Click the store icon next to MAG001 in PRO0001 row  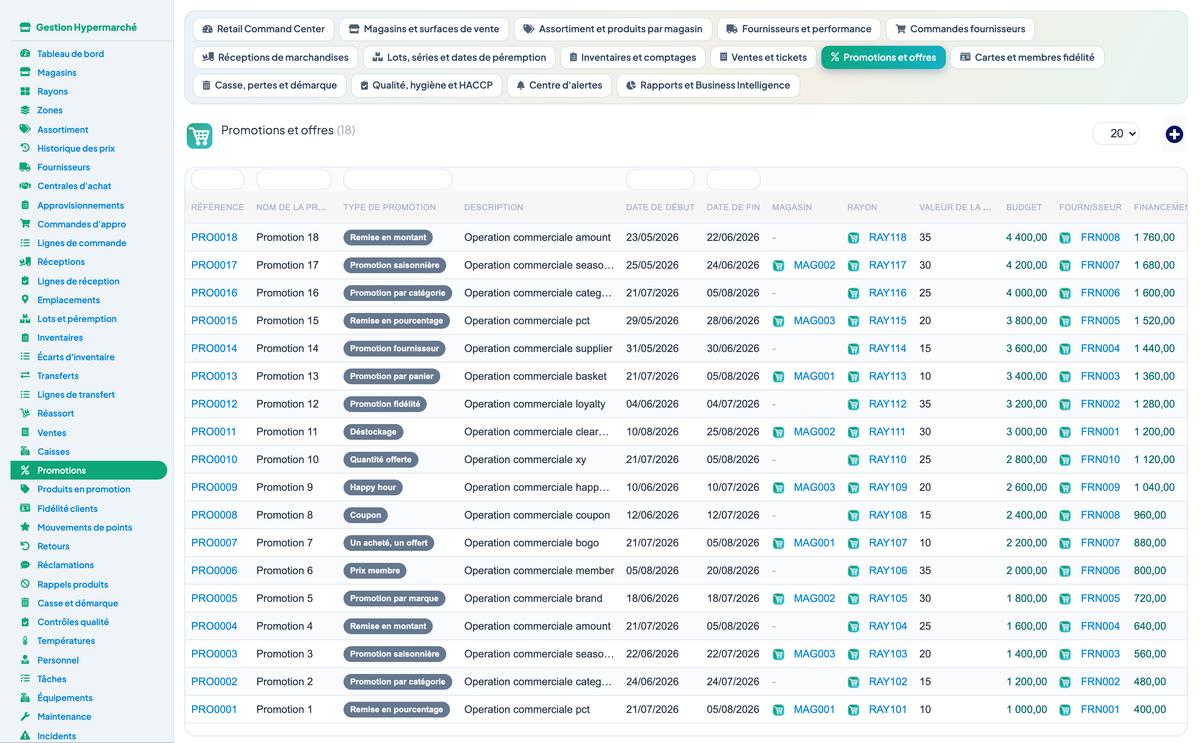click(778, 709)
